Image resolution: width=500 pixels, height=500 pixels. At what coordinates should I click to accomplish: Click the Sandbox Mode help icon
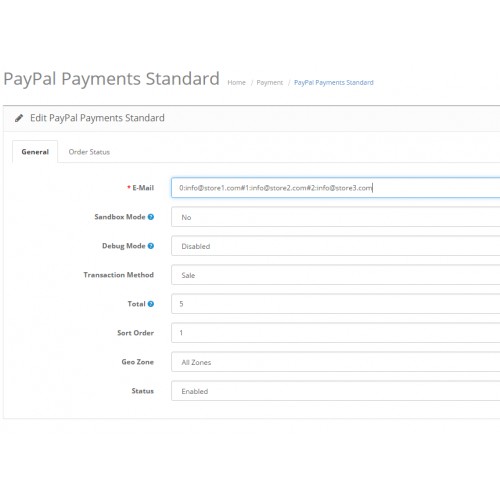point(151,217)
